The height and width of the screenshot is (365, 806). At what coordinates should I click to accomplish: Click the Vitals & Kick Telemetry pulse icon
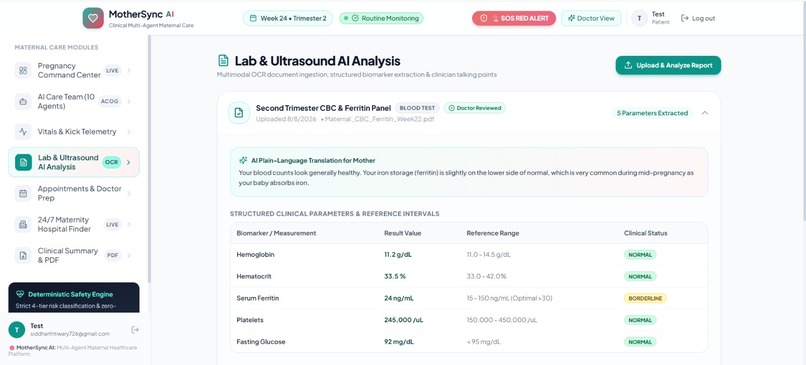coord(23,132)
